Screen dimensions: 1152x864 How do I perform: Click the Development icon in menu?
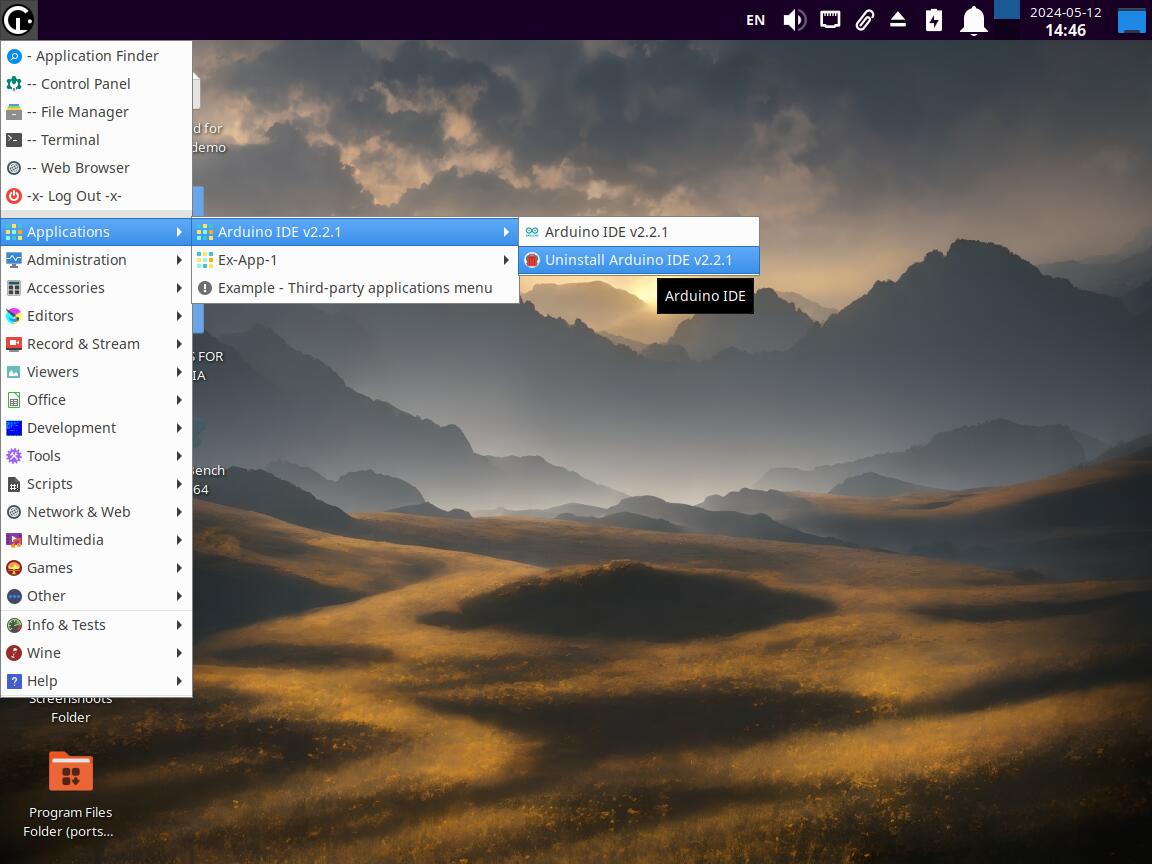coord(14,428)
